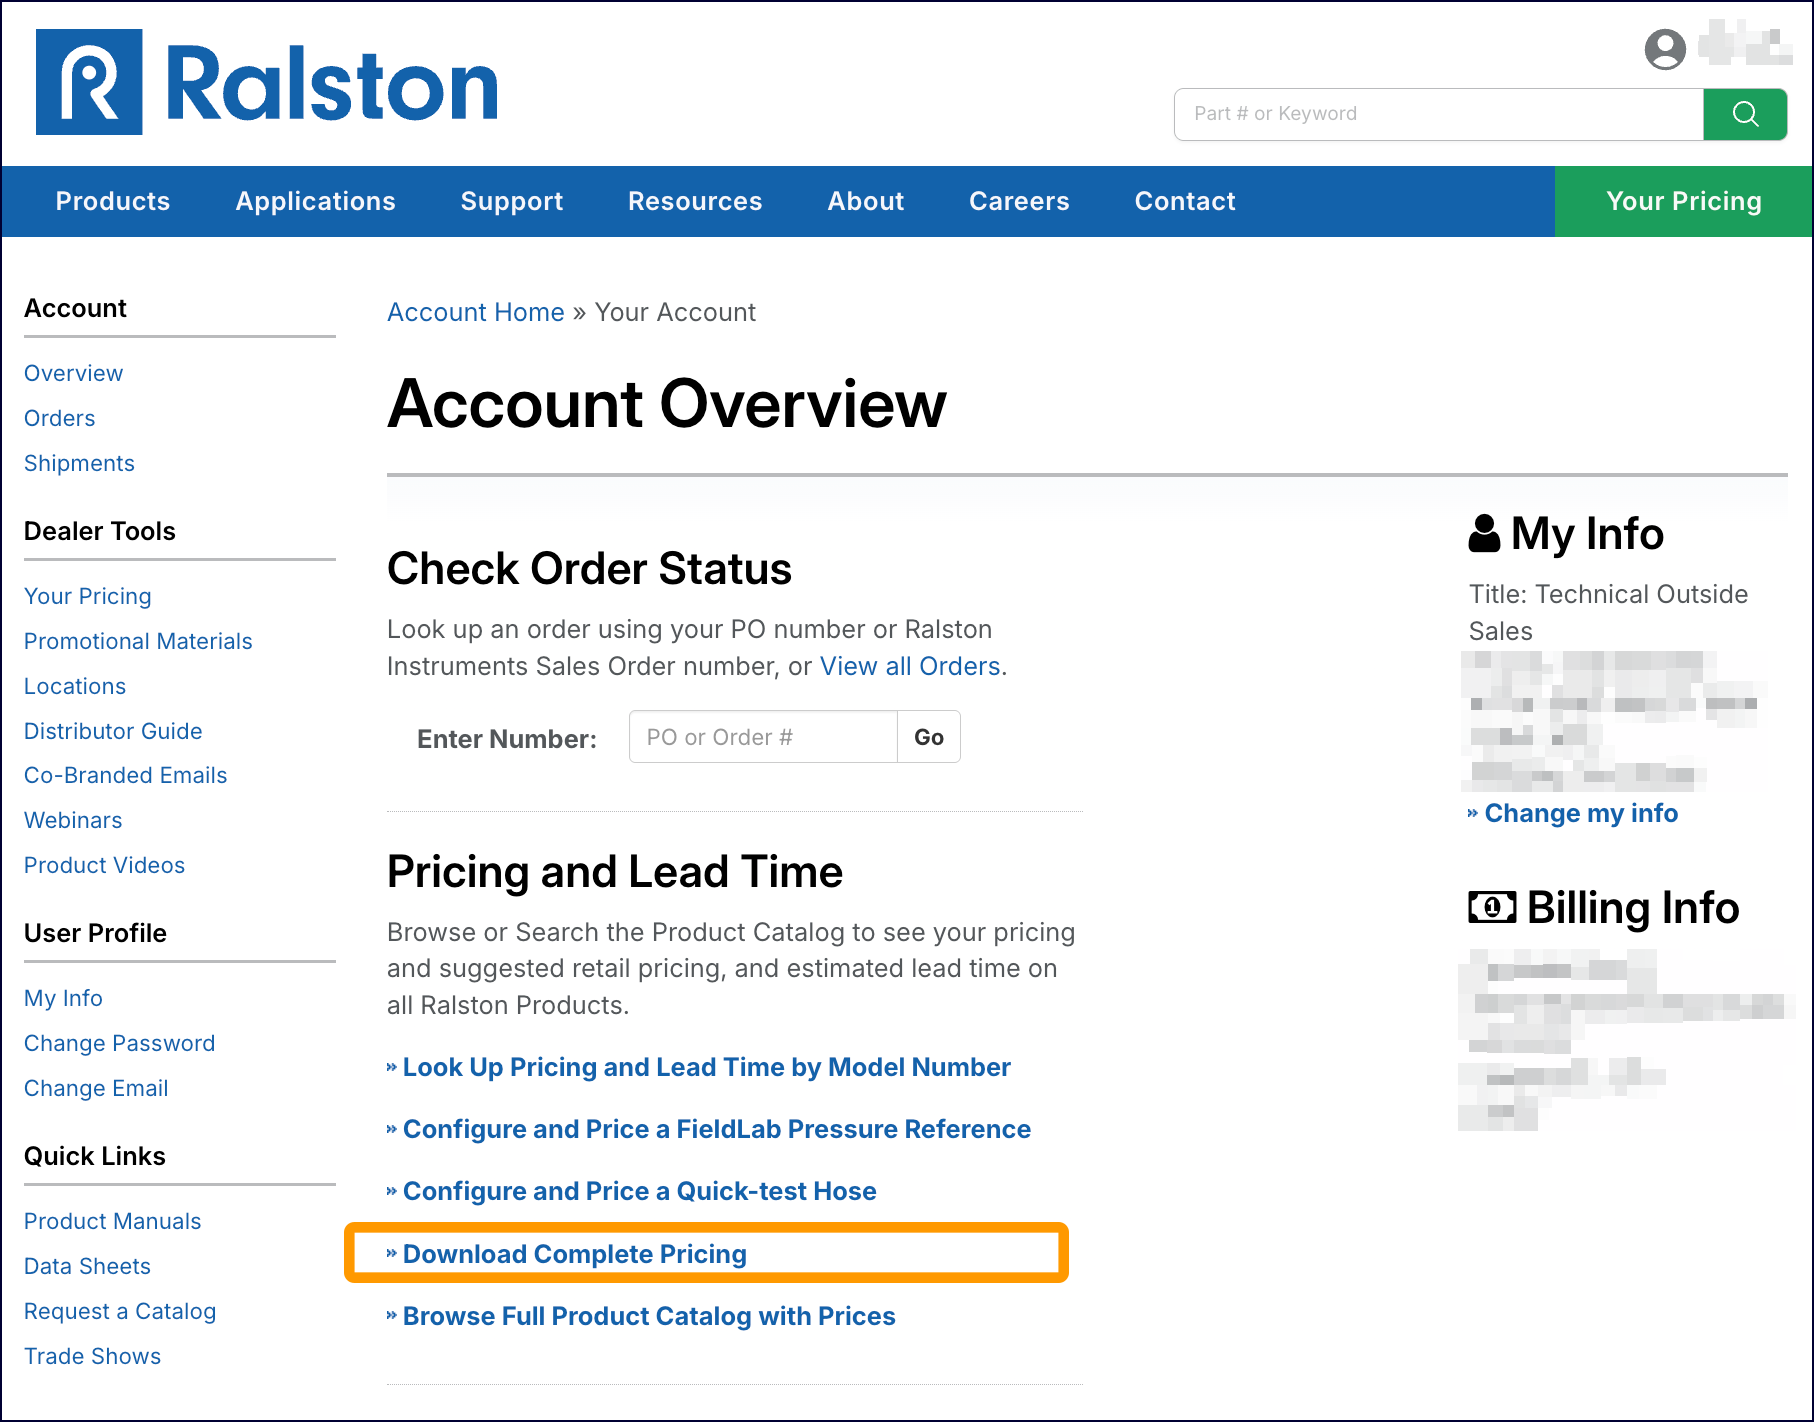Open Request a Catalog link
This screenshot has width=1814, height=1422.
point(120,1311)
